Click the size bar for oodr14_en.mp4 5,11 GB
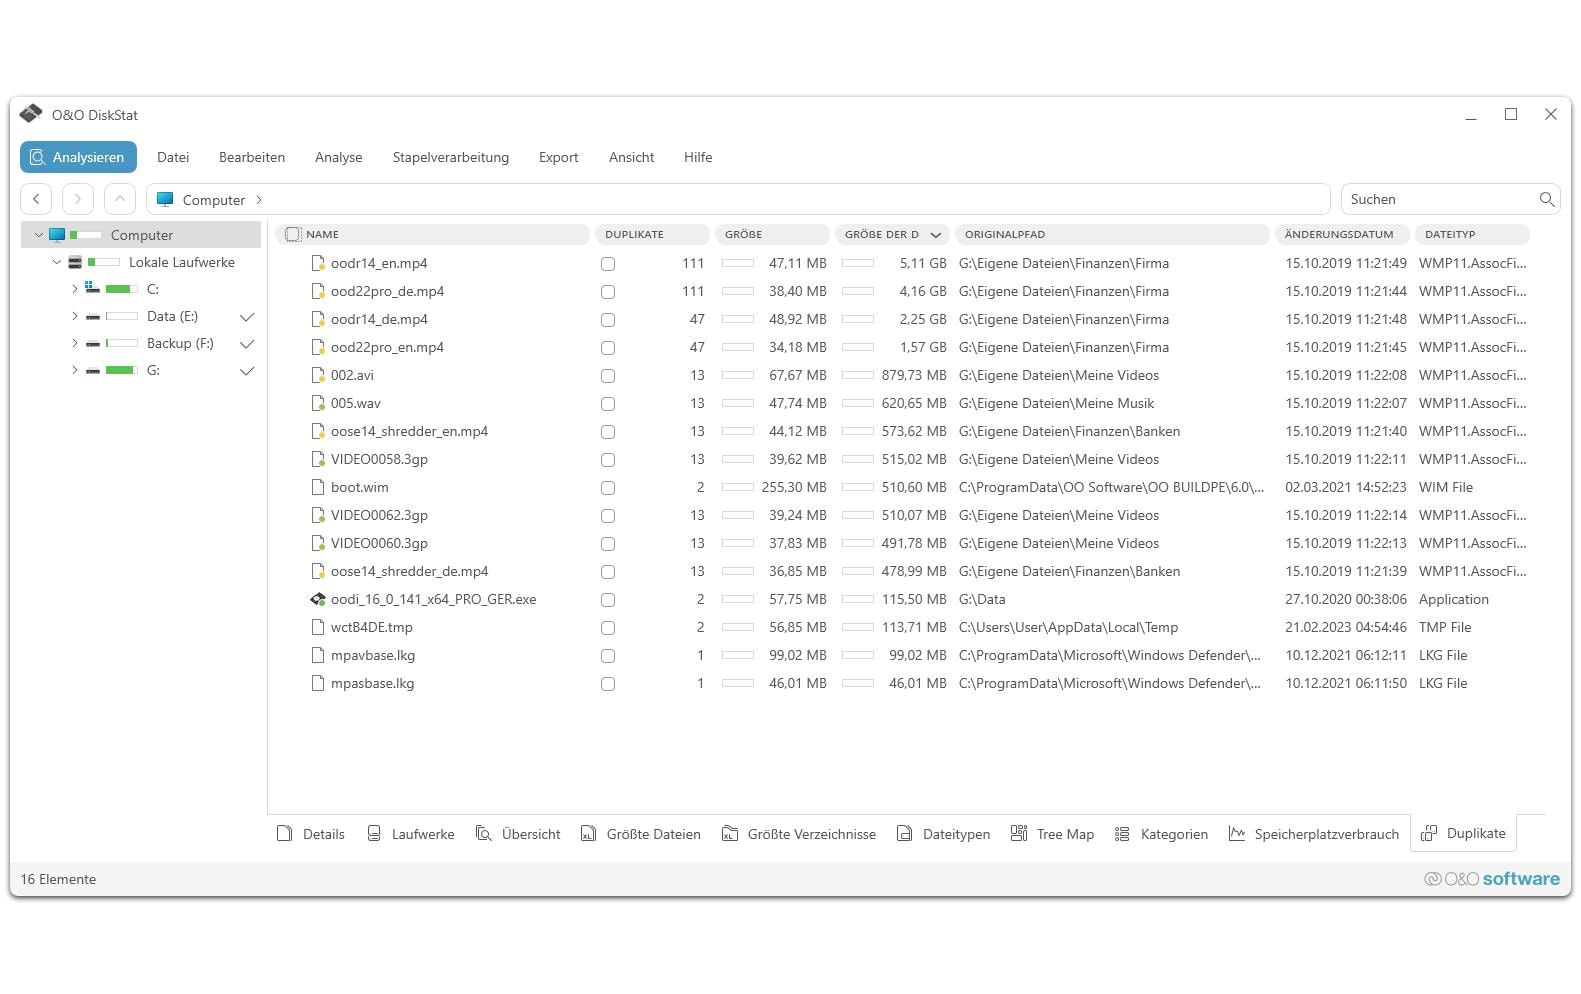 pos(858,263)
